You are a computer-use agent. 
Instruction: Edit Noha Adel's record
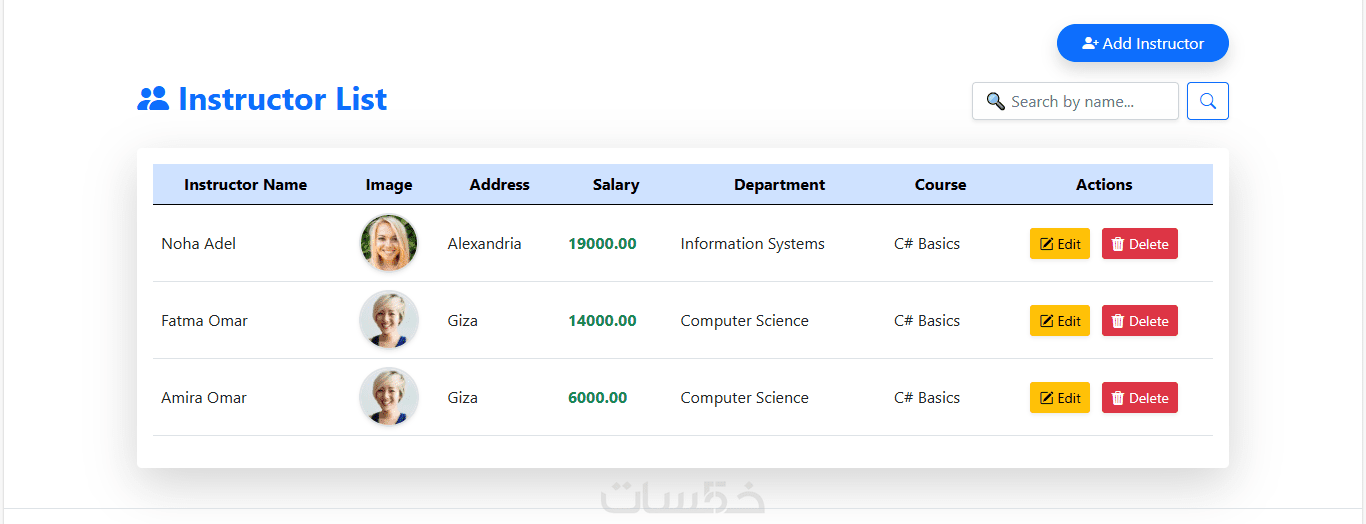pos(1059,244)
